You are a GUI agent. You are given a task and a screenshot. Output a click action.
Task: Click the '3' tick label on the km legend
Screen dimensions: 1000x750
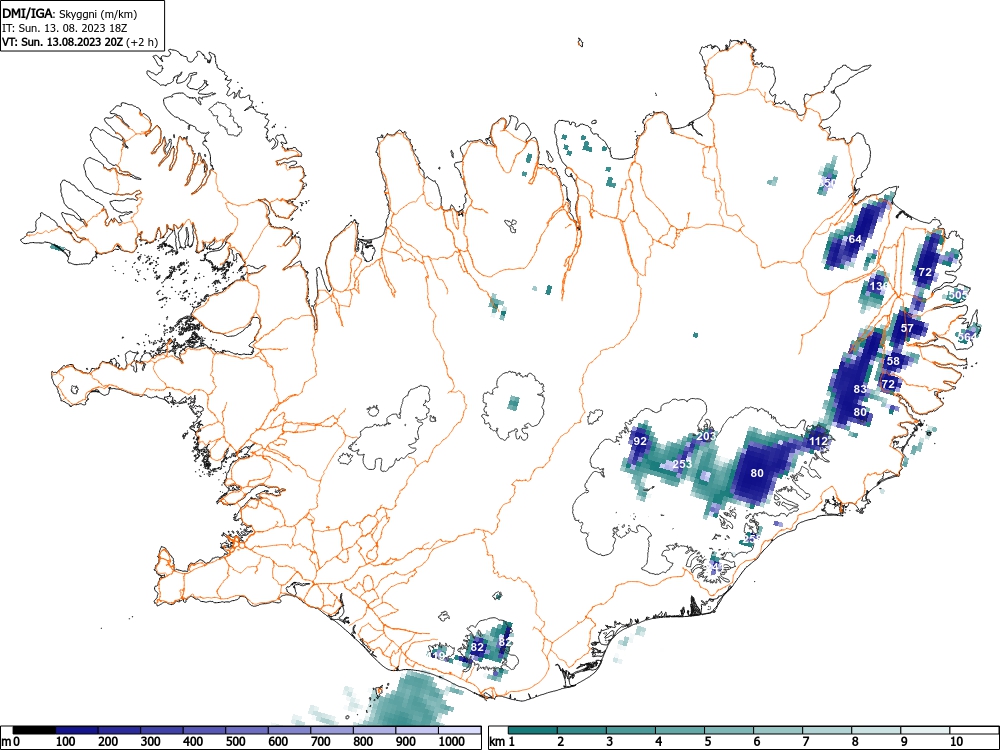[610, 742]
